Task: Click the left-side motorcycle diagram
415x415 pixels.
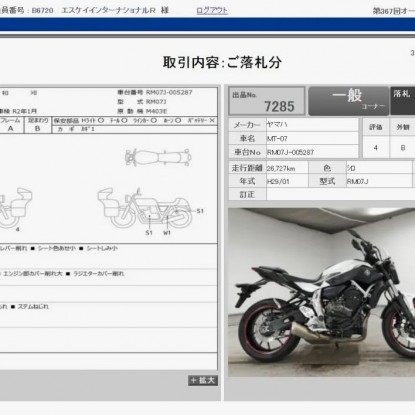Action: [x=16, y=208]
